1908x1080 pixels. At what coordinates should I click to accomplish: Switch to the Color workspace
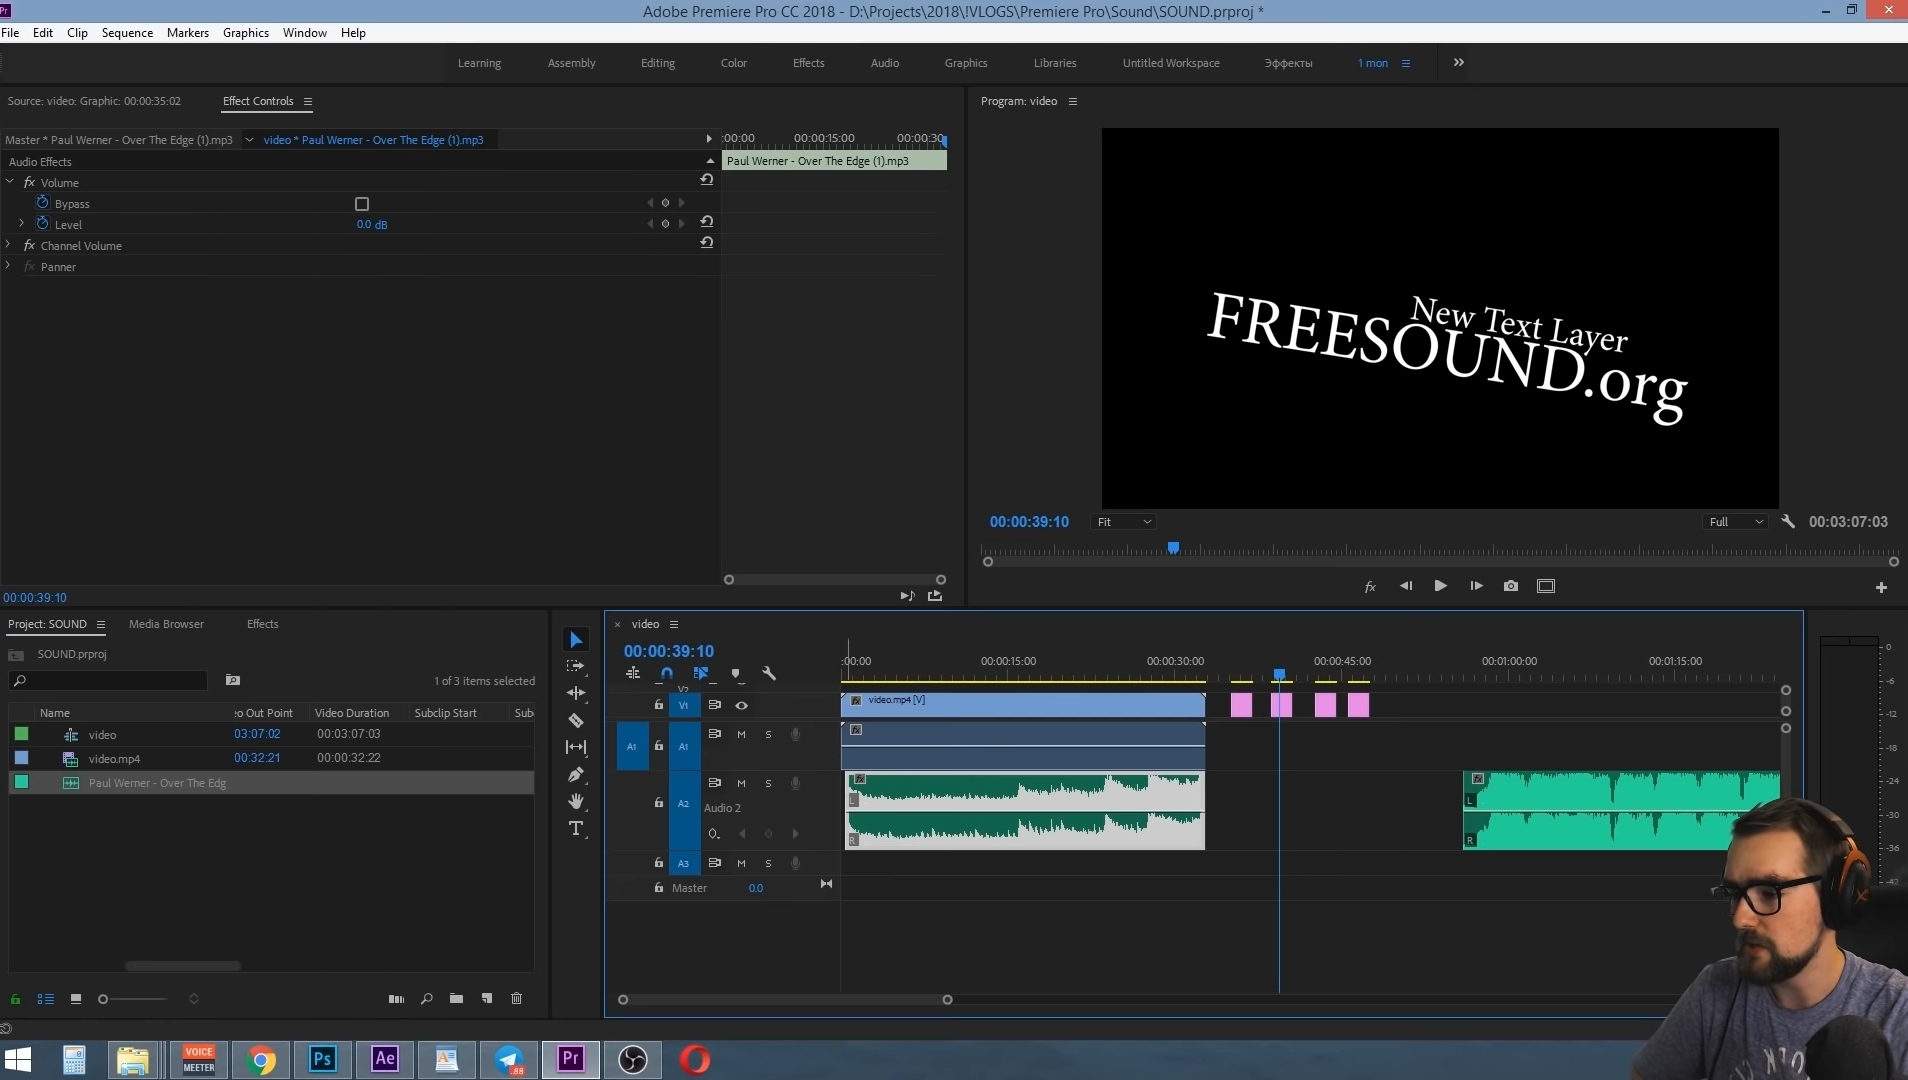point(733,63)
